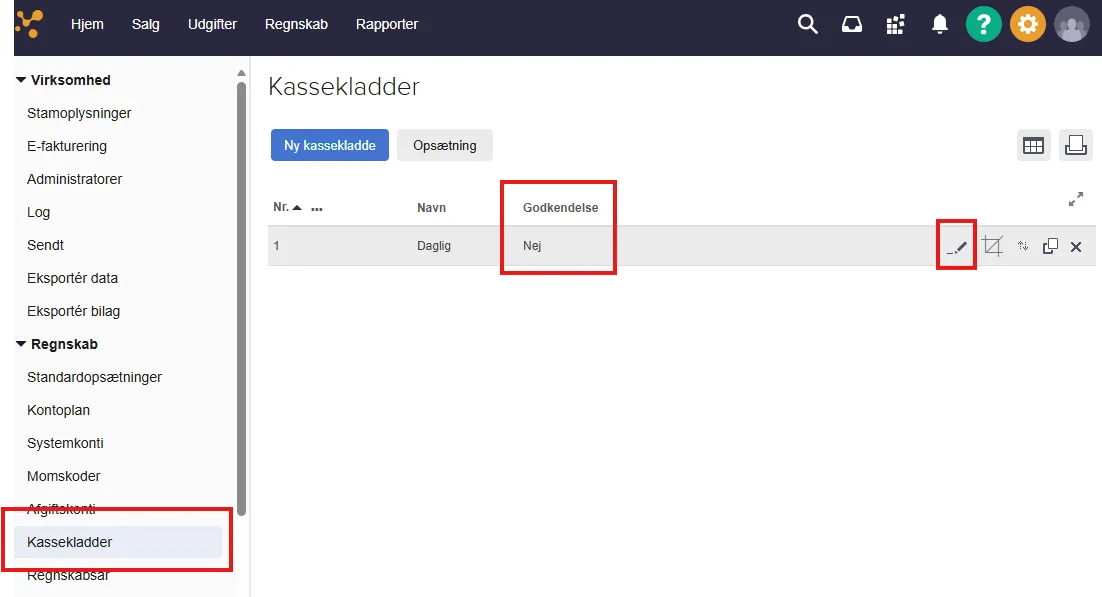Click the table columns view icon
The image size is (1102, 597).
tap(1033, 146)
